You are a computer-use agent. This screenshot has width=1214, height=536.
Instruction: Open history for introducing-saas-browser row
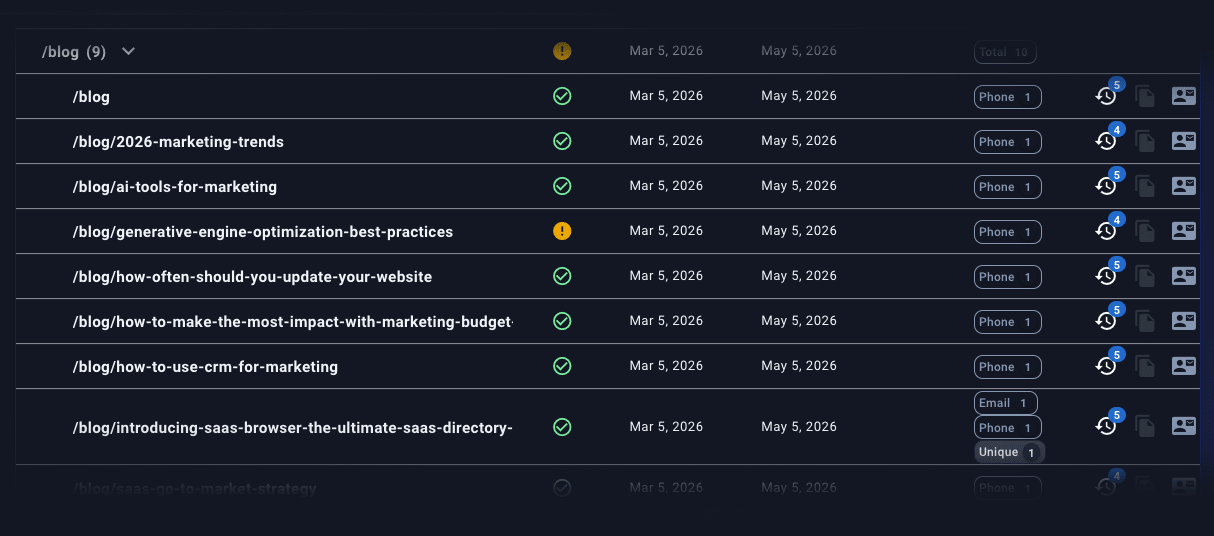coord(1106,427)
